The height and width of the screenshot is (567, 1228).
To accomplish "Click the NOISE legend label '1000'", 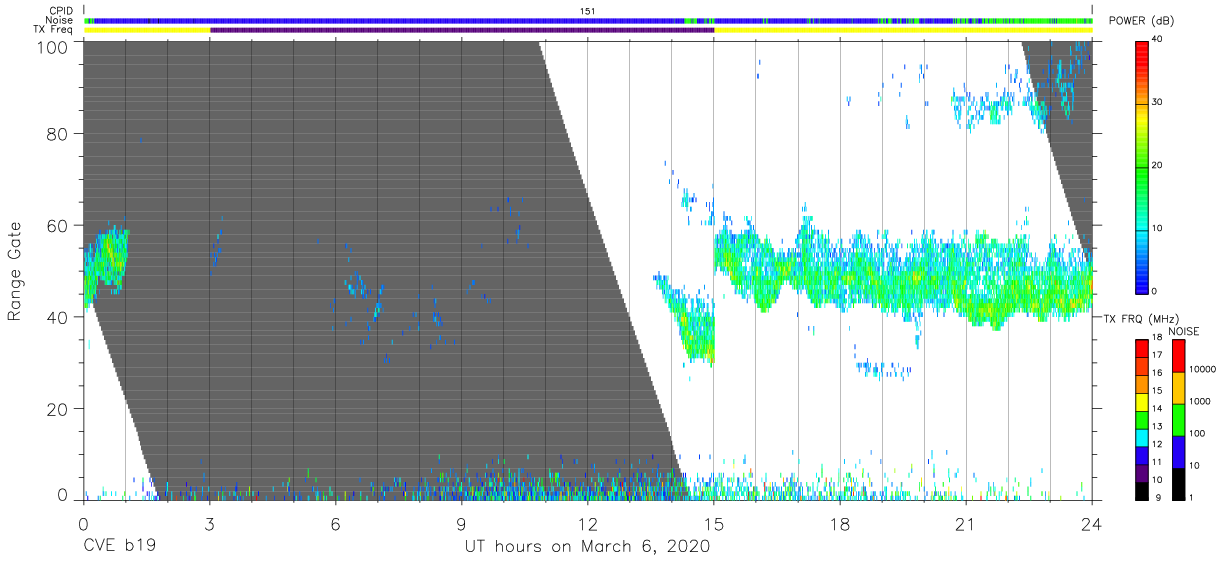I will 1200,401.
